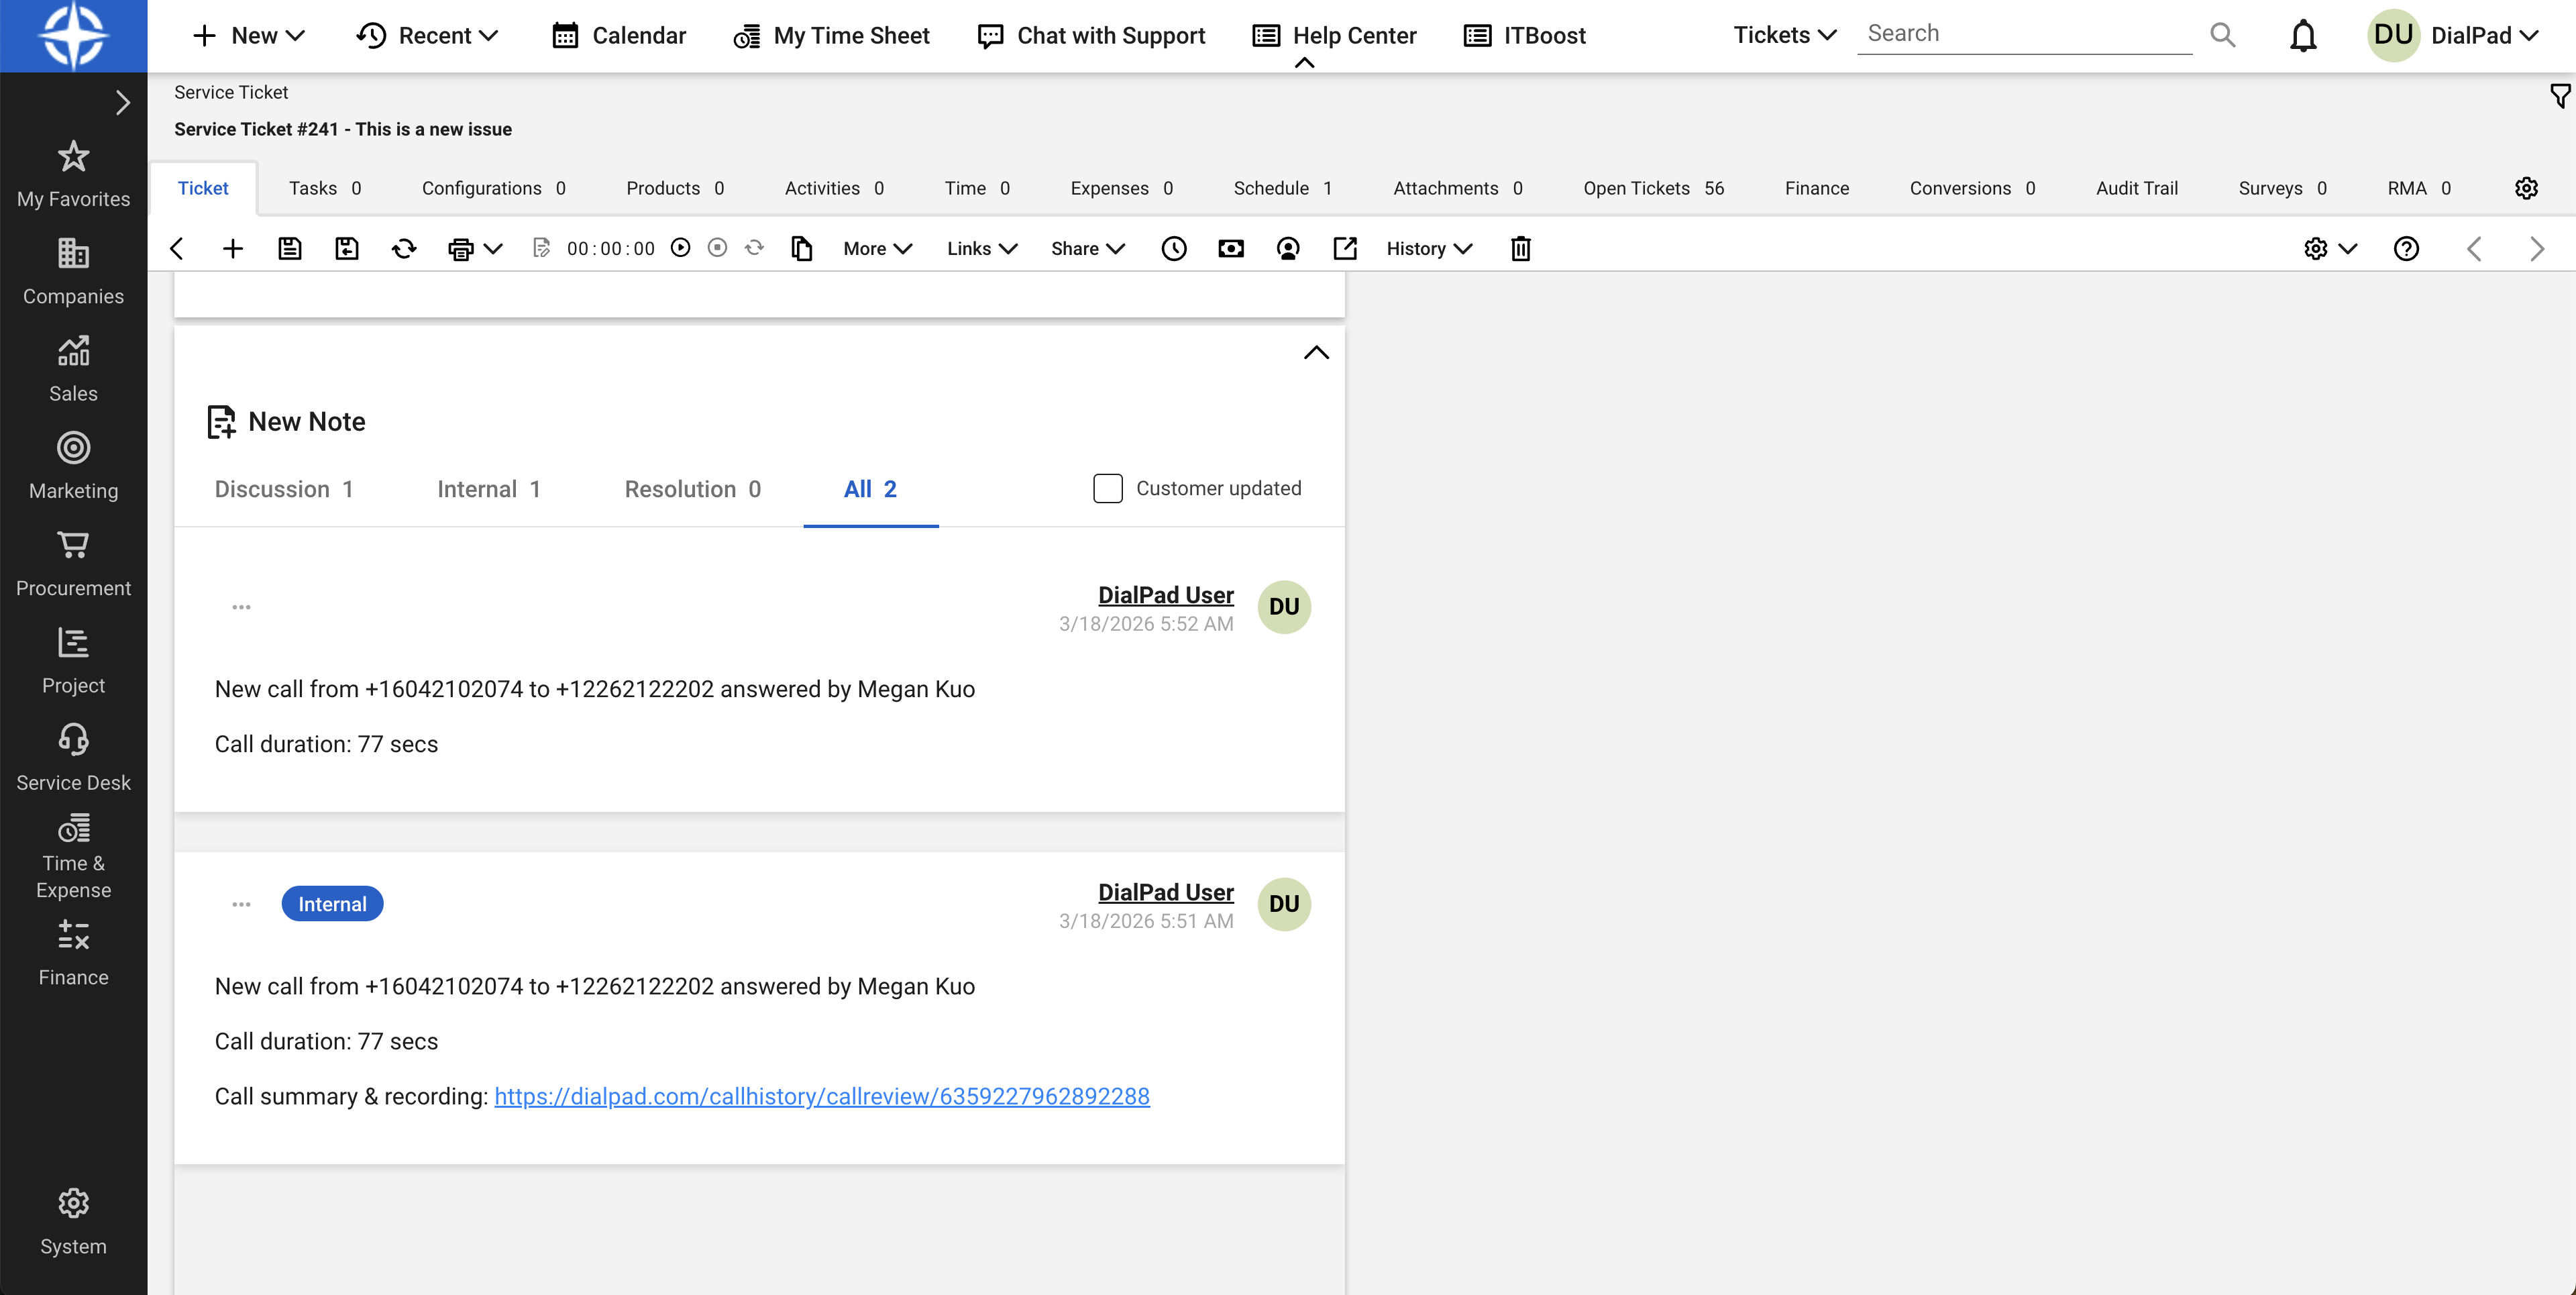Image resolution: width=2576 pixels, height=1295 pixels.
Task: Switch to the Open Tickets tab
Action: coord(1654,188)
